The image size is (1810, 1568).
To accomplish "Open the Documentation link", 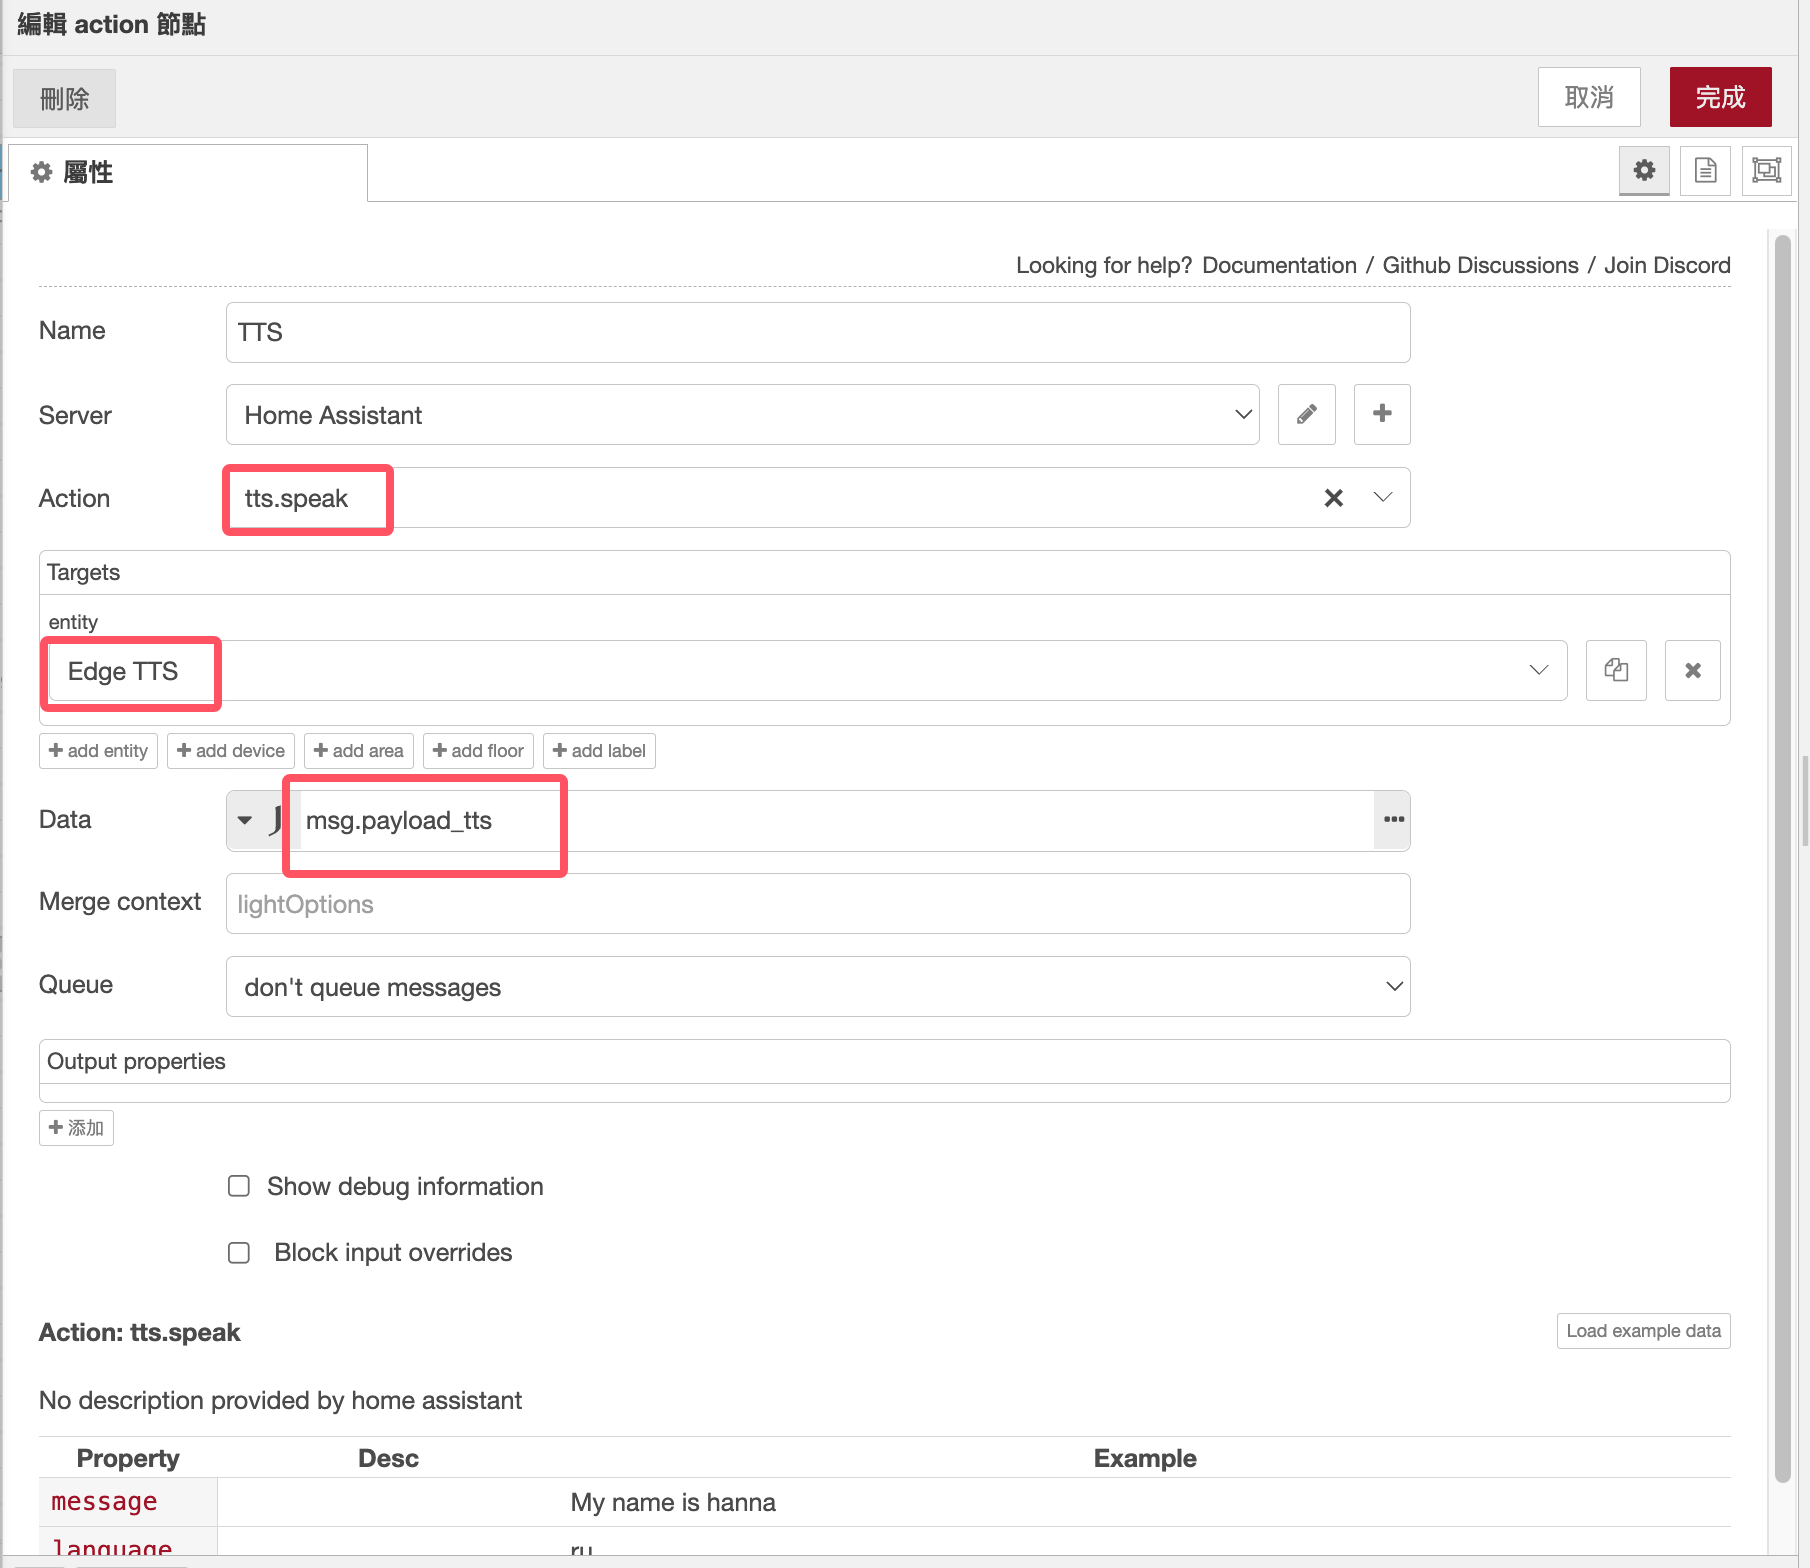I will [1279, 265].
